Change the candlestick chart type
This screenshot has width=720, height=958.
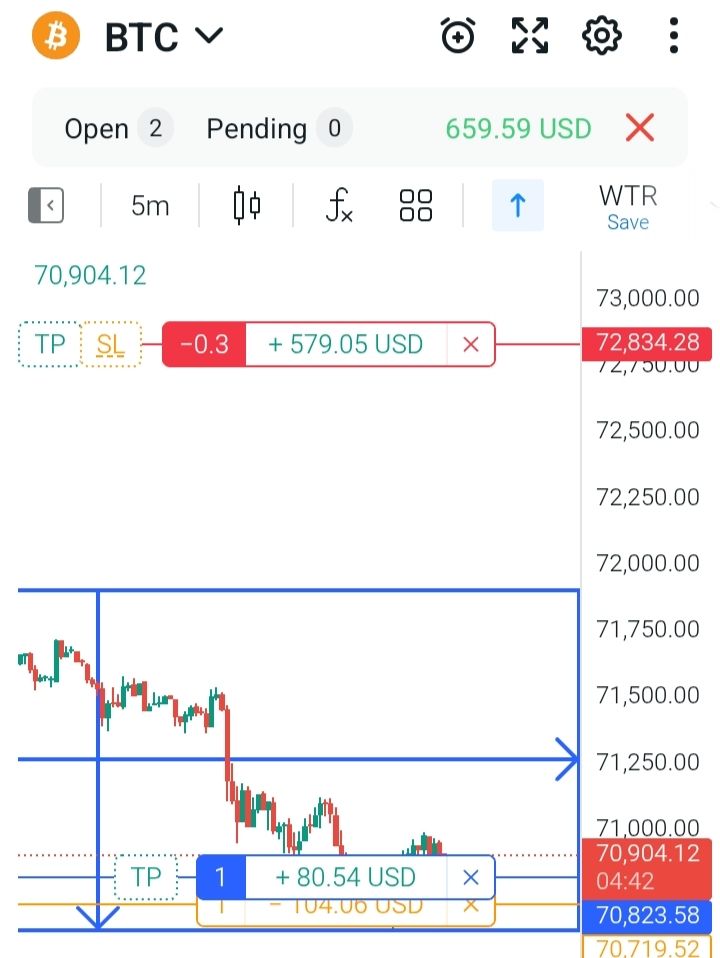pos(246,206)
